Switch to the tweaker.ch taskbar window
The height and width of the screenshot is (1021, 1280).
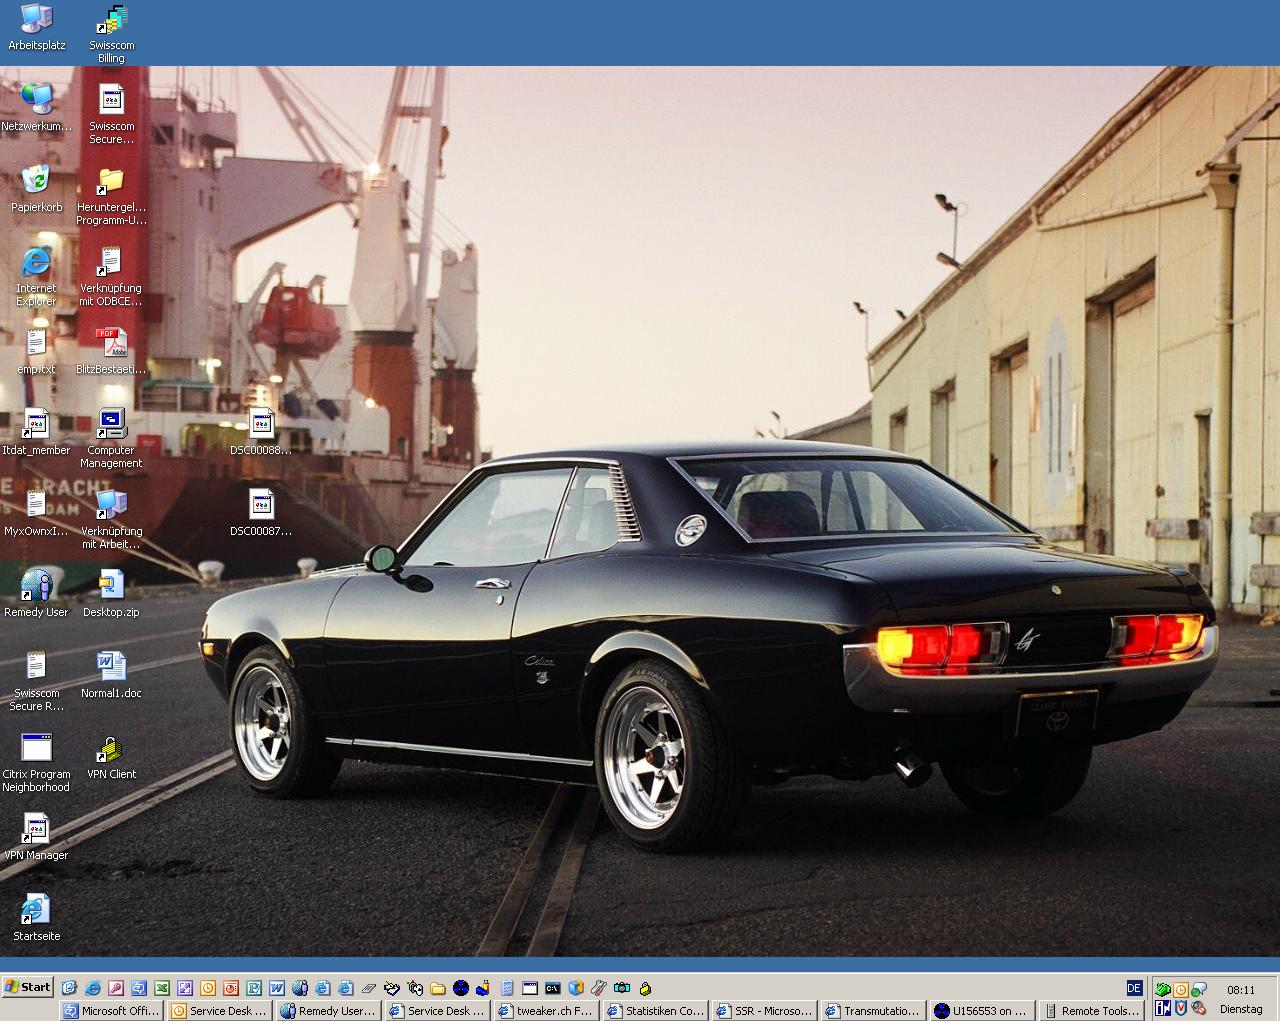click(x=547, y=1011)
